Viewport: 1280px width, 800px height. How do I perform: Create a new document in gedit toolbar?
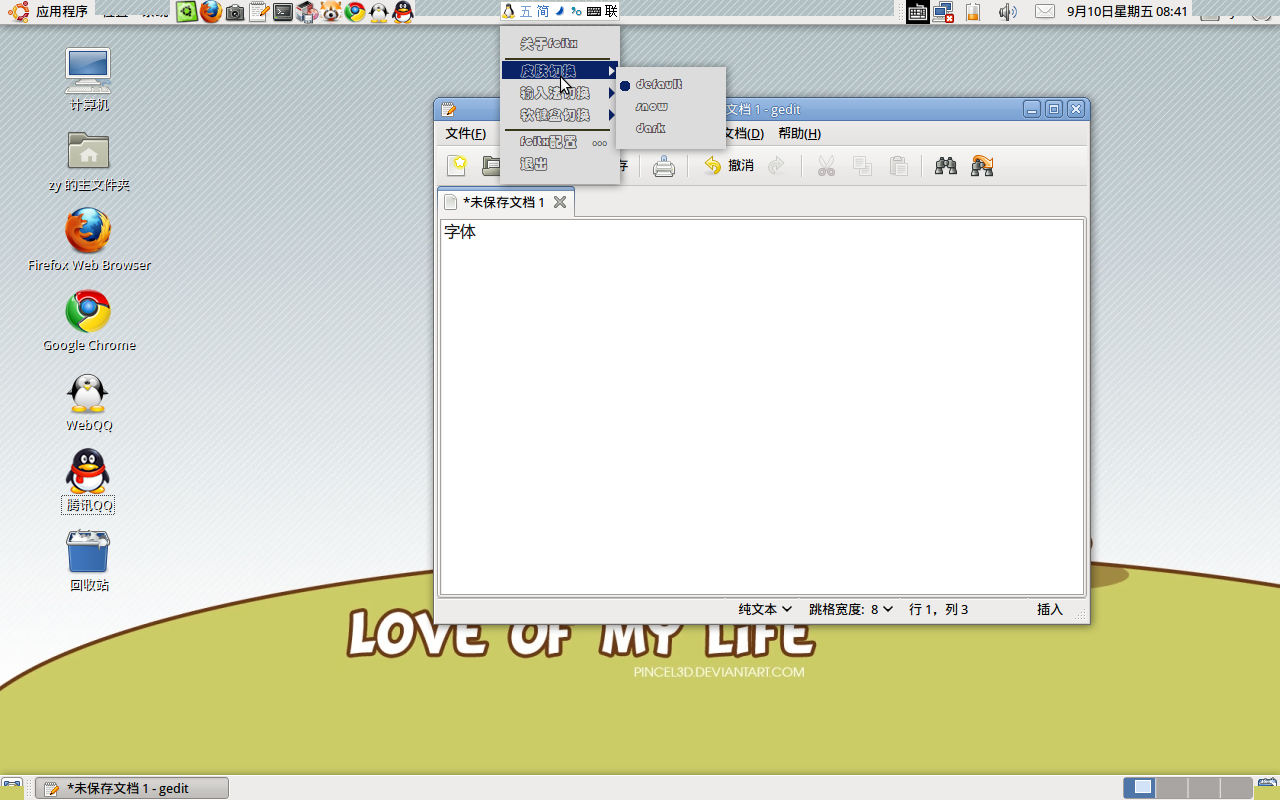pyautogui.click(x=457, y=166)
